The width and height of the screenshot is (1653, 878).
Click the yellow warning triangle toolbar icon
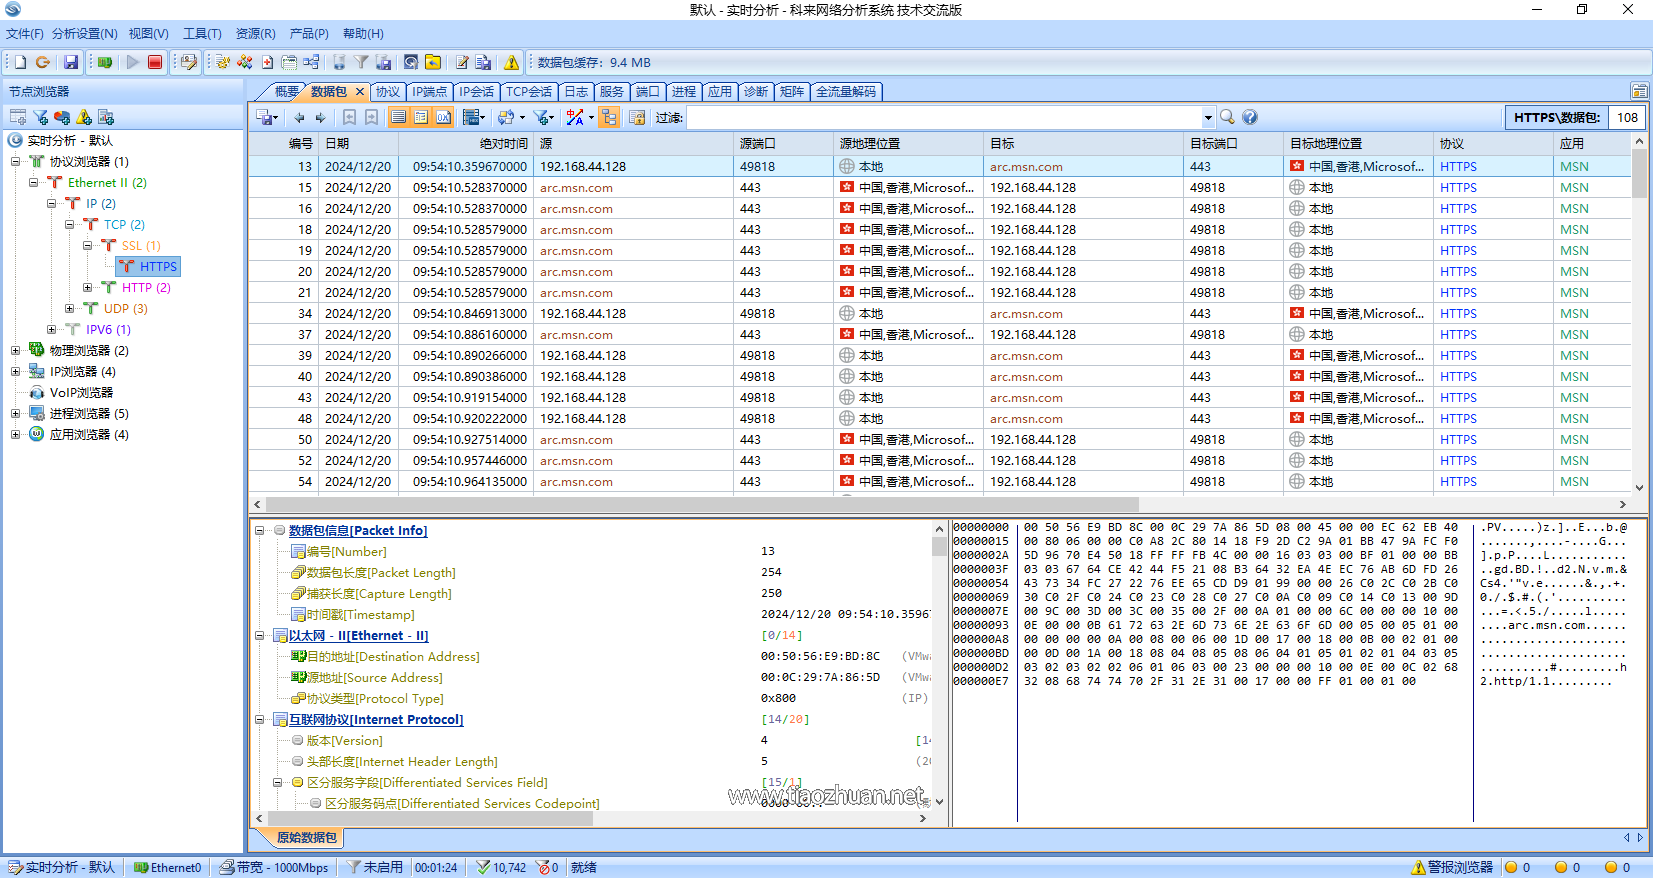click(512, 62)
